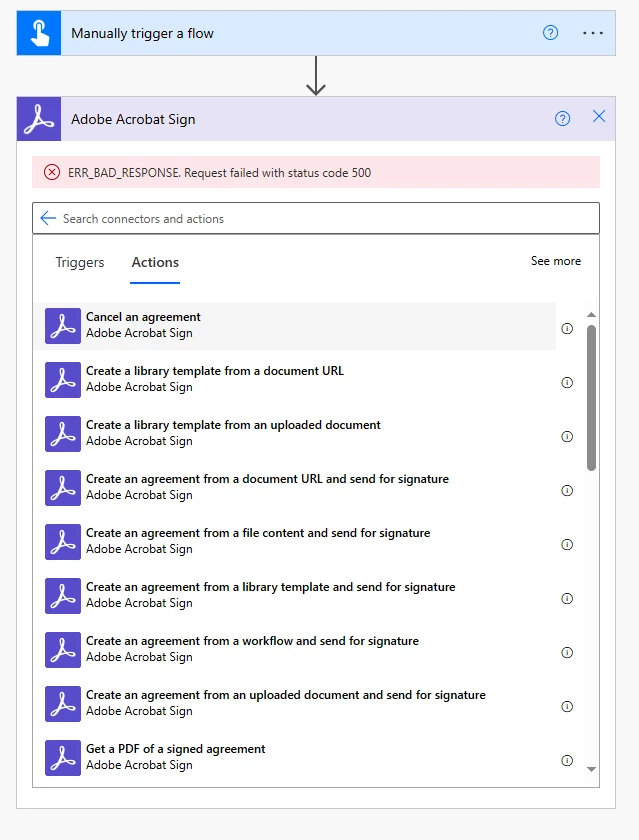
Task: Choose the Cancel an agreement action
Action: pyautogui.click(x=295, y=326)
